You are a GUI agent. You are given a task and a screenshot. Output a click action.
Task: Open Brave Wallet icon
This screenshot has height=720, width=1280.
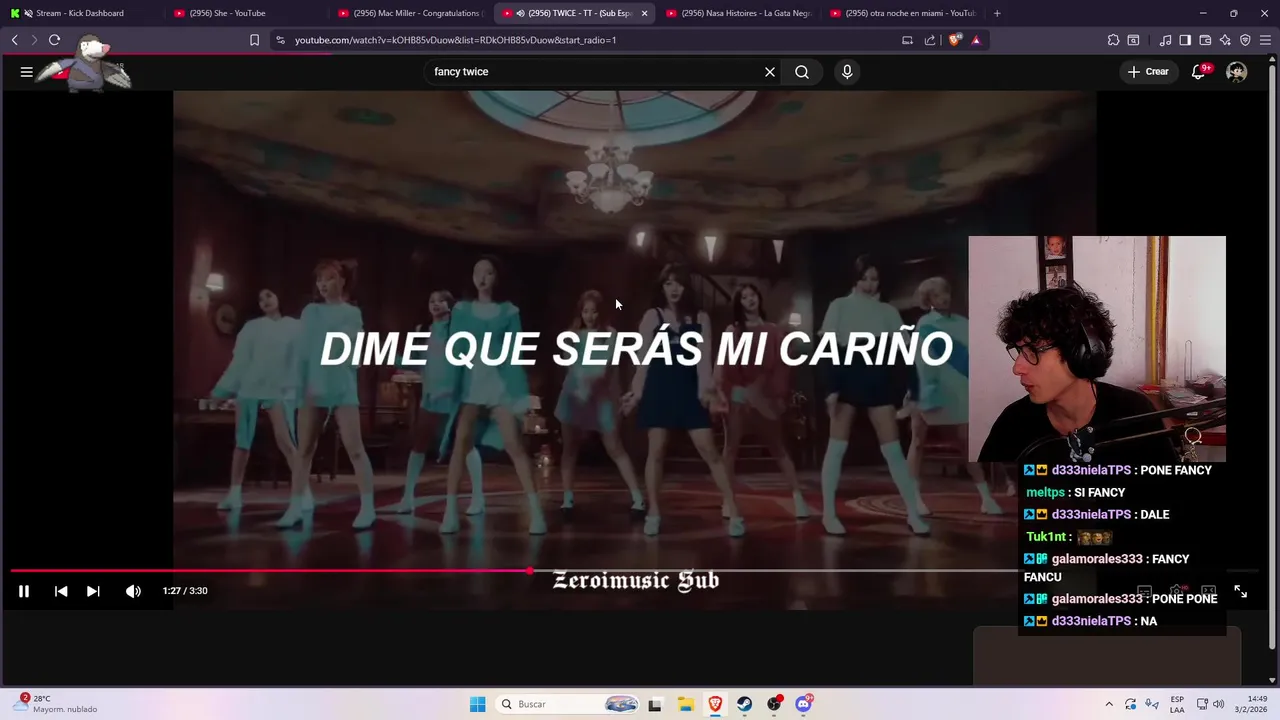1205,40
